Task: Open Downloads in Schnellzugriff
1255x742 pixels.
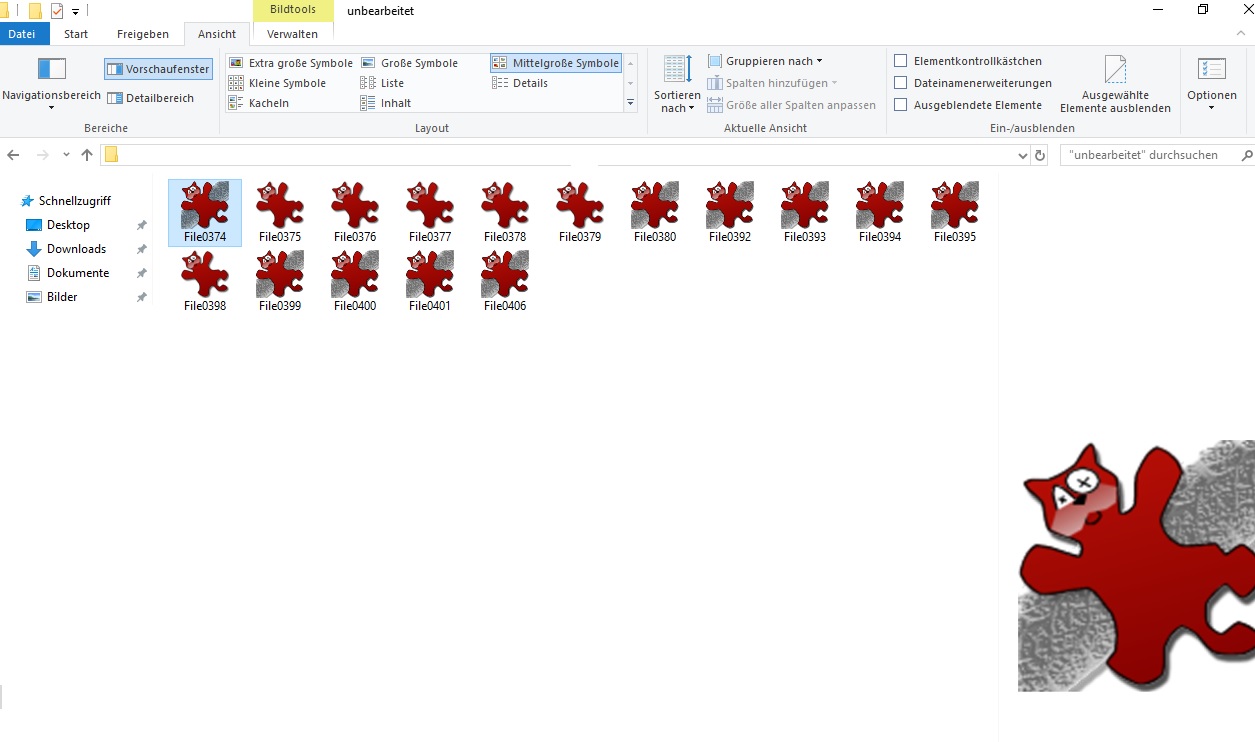Action: (76, 249)
